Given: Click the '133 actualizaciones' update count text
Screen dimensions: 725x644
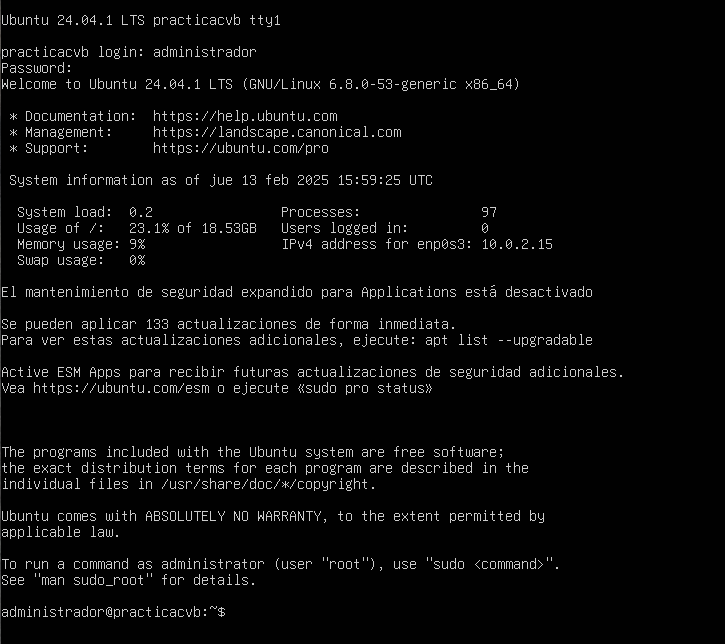Looking at the screenshot, I should [221, 324].
